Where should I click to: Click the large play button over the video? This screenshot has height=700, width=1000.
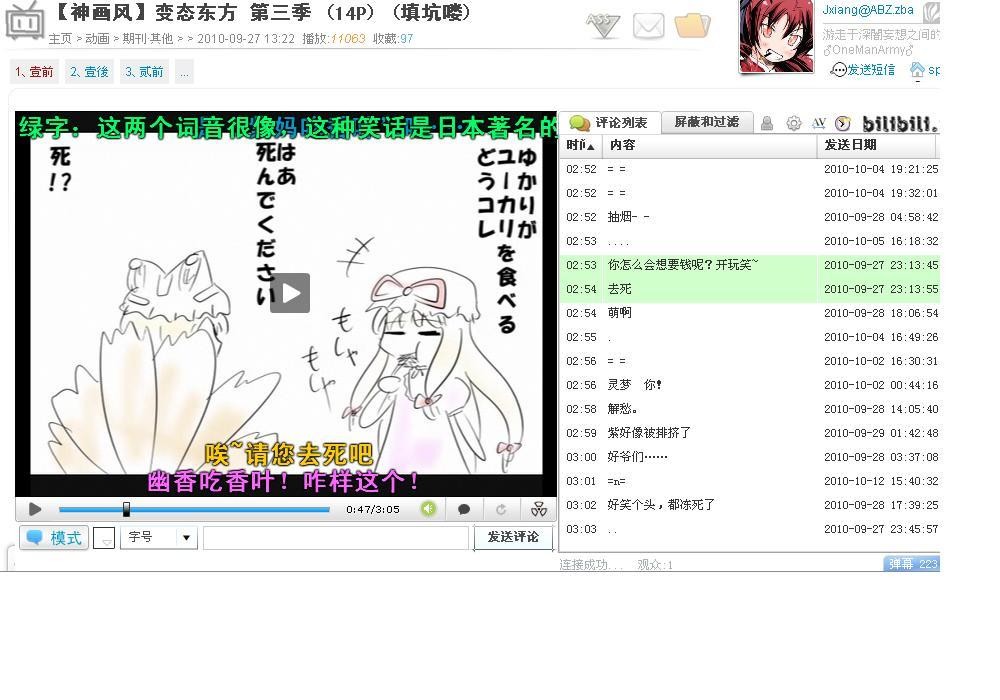(x=290, y=293)
